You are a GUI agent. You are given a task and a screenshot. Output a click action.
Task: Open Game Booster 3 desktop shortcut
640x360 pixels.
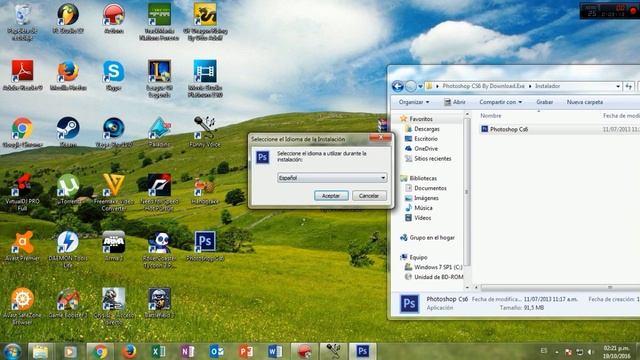(x=68, y=303)
